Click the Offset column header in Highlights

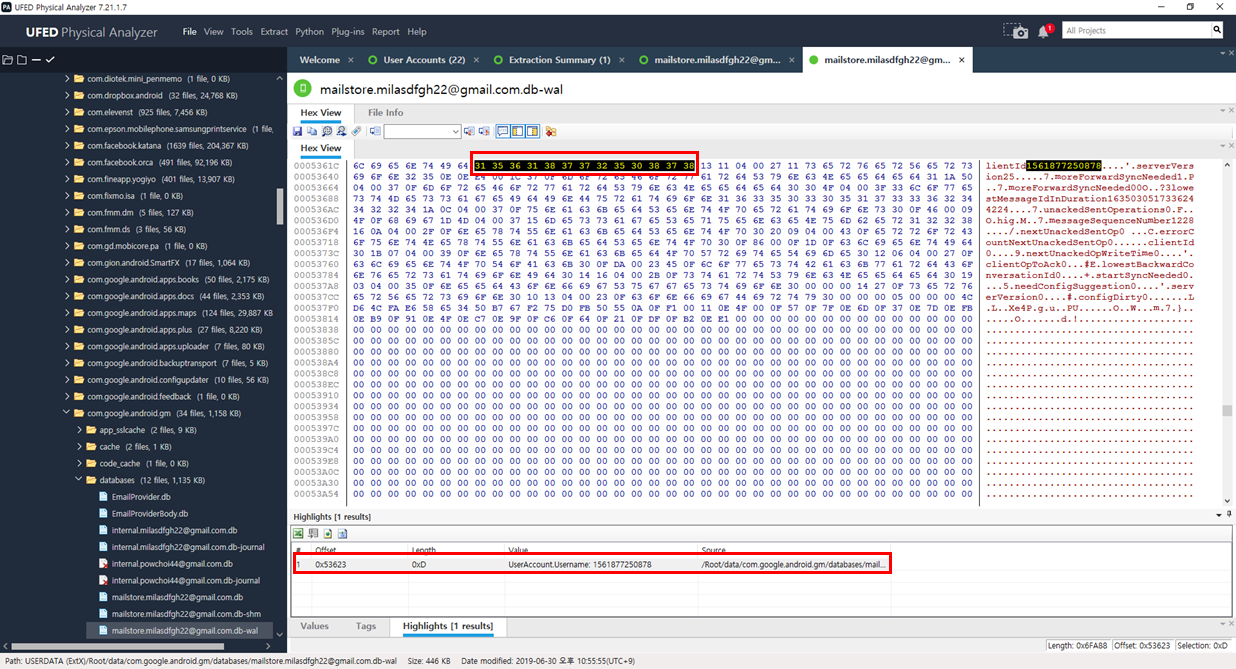click(326, 550)
